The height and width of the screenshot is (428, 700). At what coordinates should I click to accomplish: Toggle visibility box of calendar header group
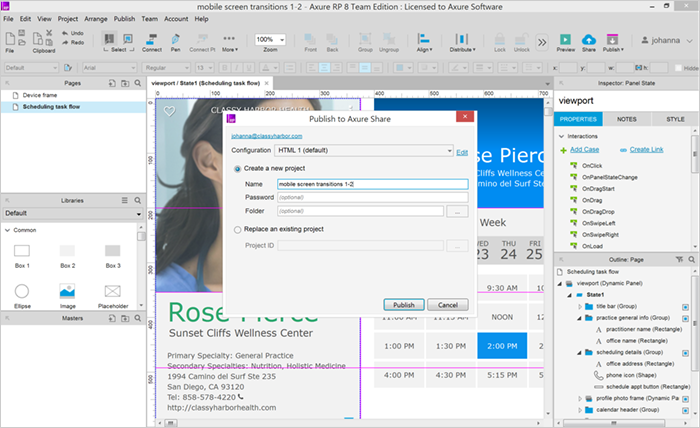point(685,411)
